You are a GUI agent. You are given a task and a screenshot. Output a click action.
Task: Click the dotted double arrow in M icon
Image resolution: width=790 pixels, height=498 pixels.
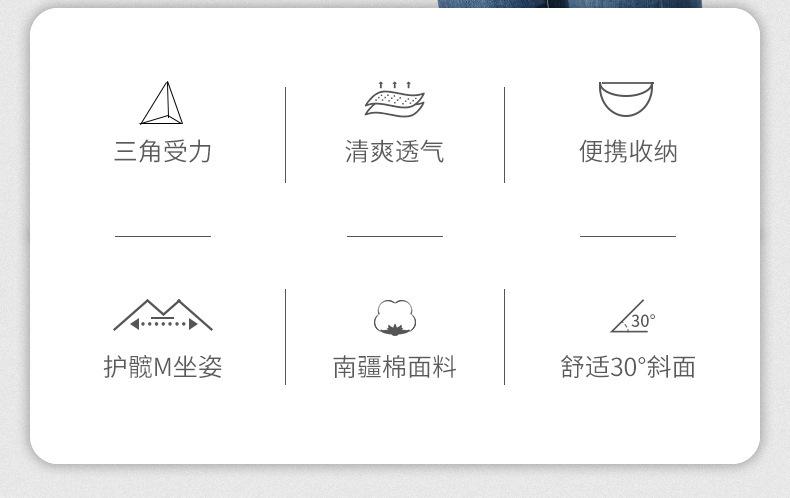[x=163, y=324]
